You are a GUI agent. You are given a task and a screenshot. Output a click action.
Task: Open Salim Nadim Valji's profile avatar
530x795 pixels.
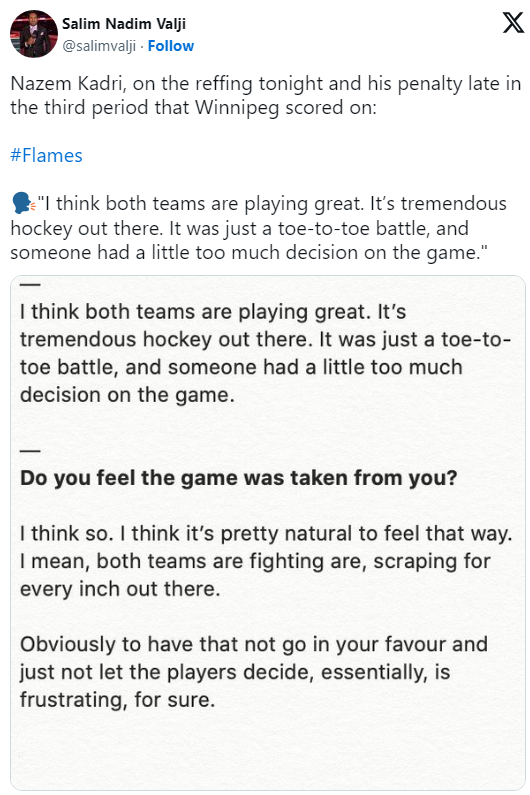pyautogui.click(x=33, y=33)
